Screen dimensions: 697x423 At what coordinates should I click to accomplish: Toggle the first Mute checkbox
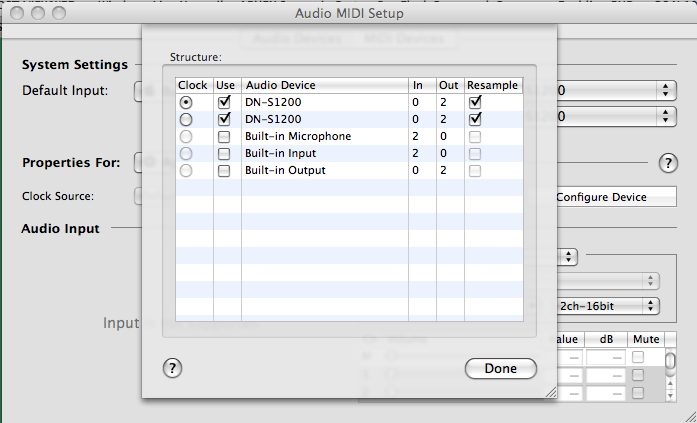point(638,356)
